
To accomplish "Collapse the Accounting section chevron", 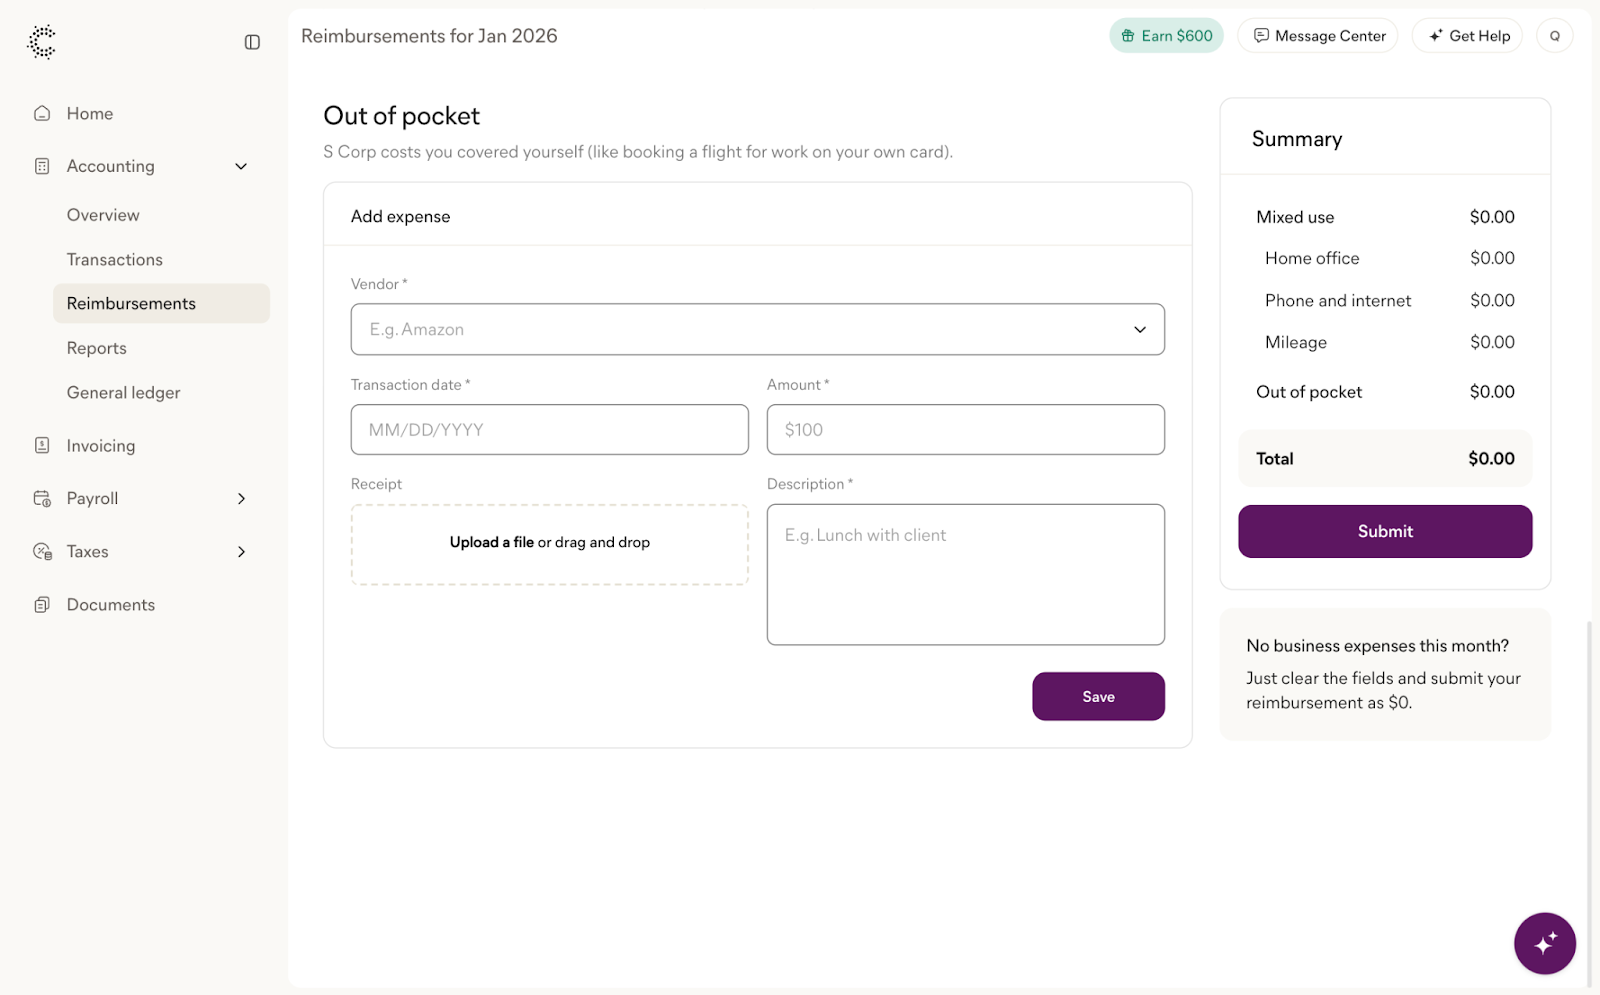I will tap(241, 166).
